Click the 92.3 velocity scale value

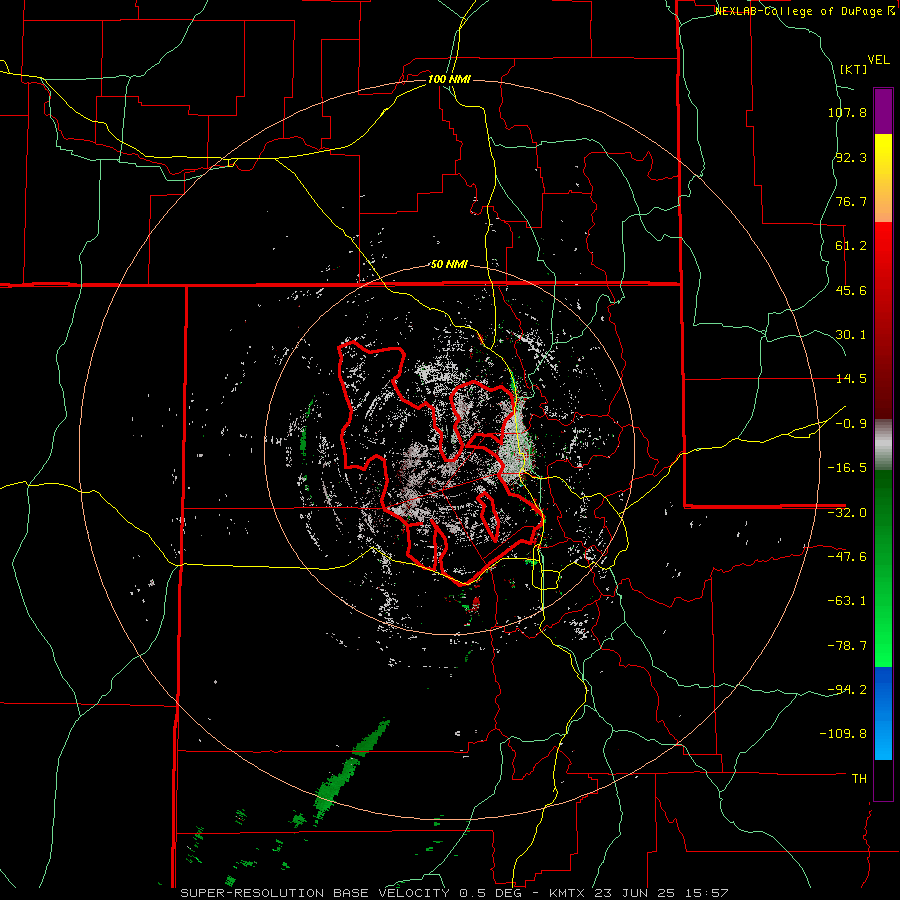[851, 157]
